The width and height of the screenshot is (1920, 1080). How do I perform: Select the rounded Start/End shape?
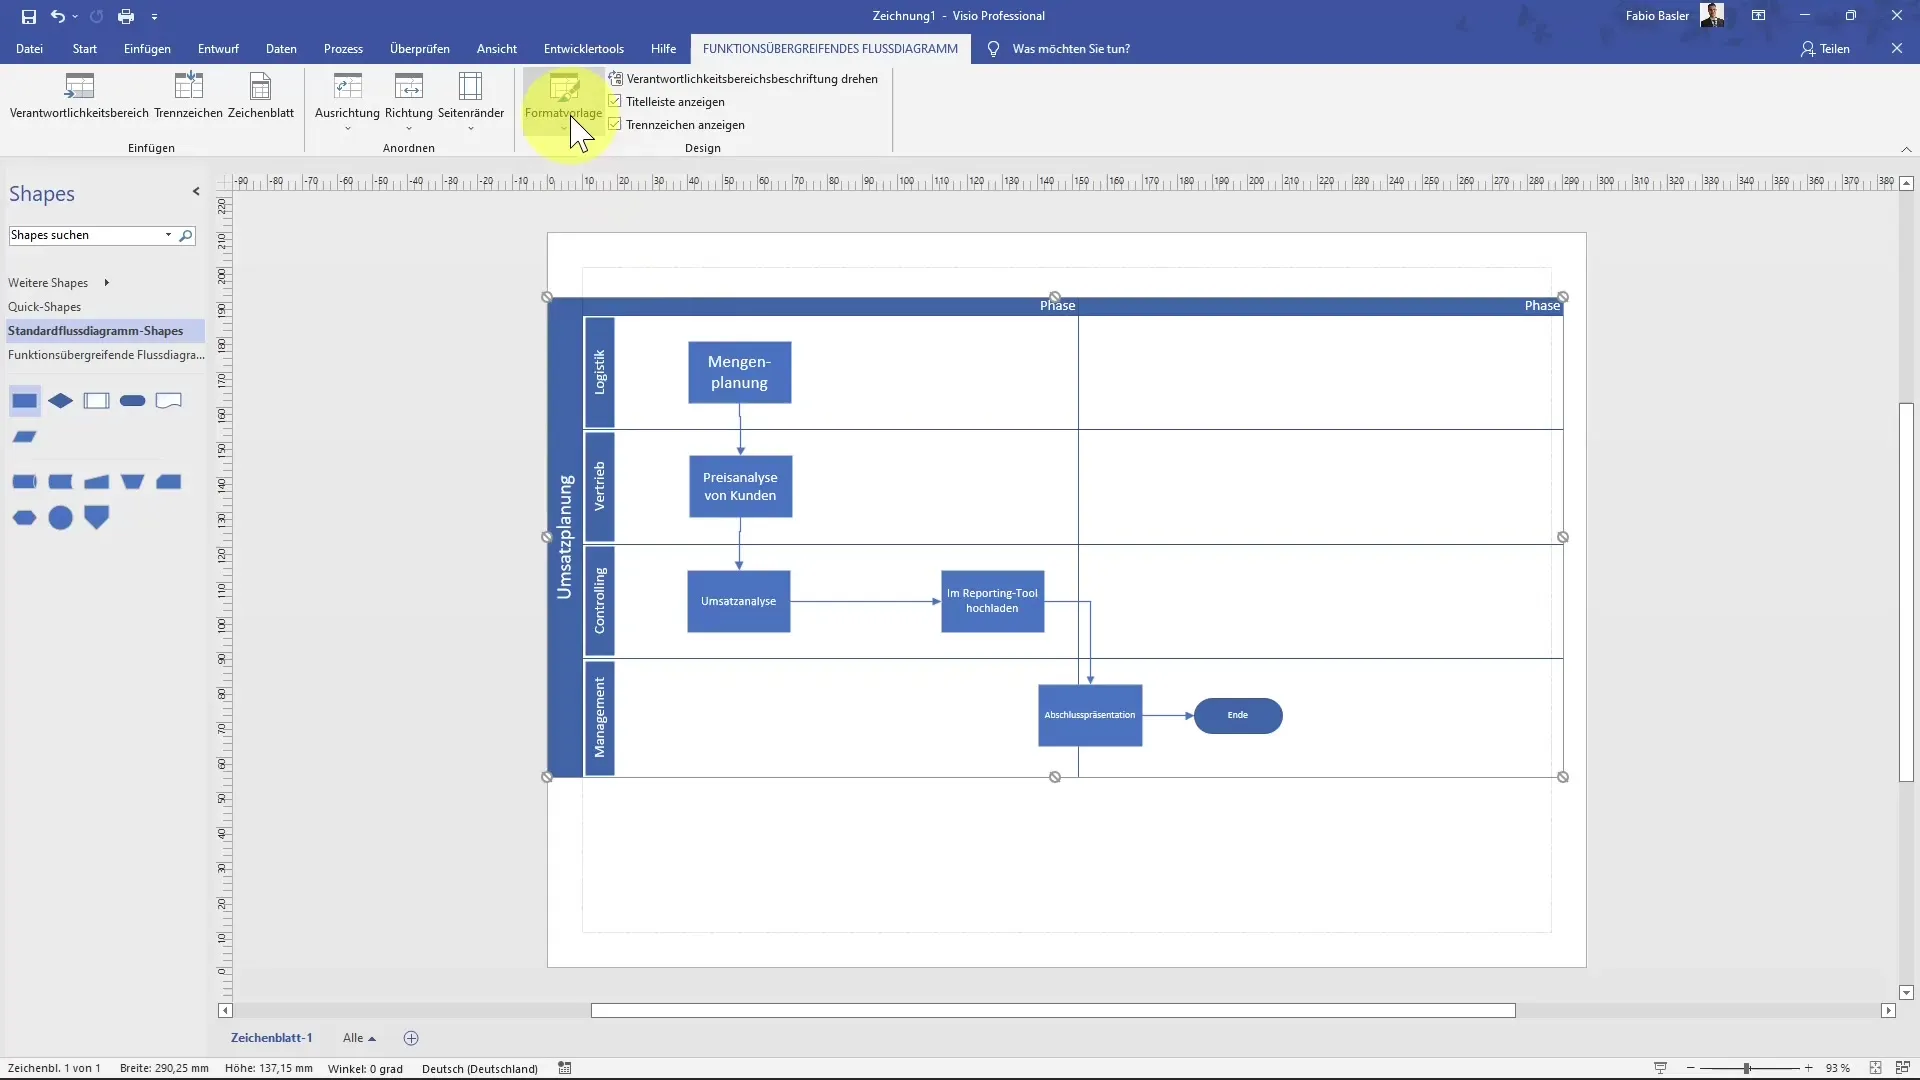[x=132, y=401]
